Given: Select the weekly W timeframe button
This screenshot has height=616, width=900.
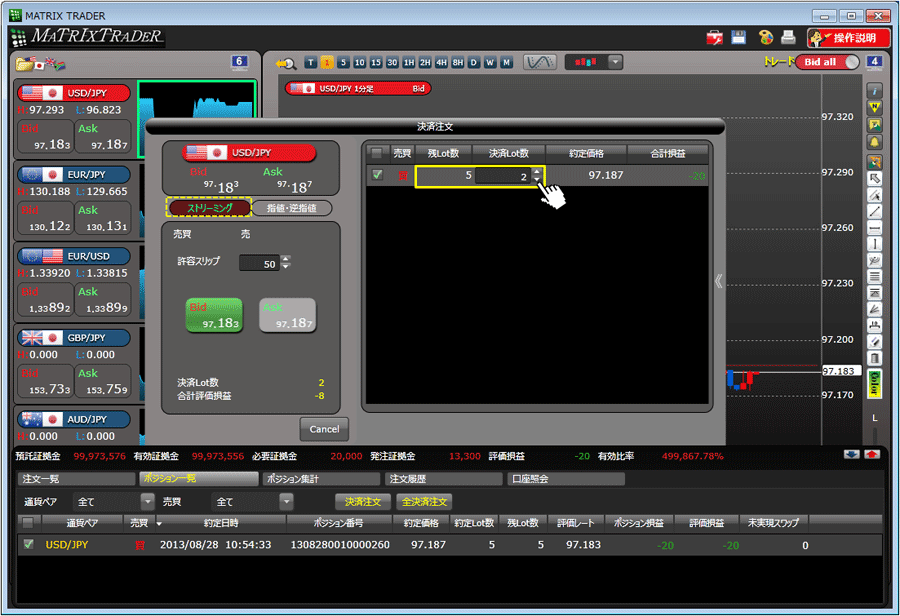Looking at the screenshot, I should 490,63.
